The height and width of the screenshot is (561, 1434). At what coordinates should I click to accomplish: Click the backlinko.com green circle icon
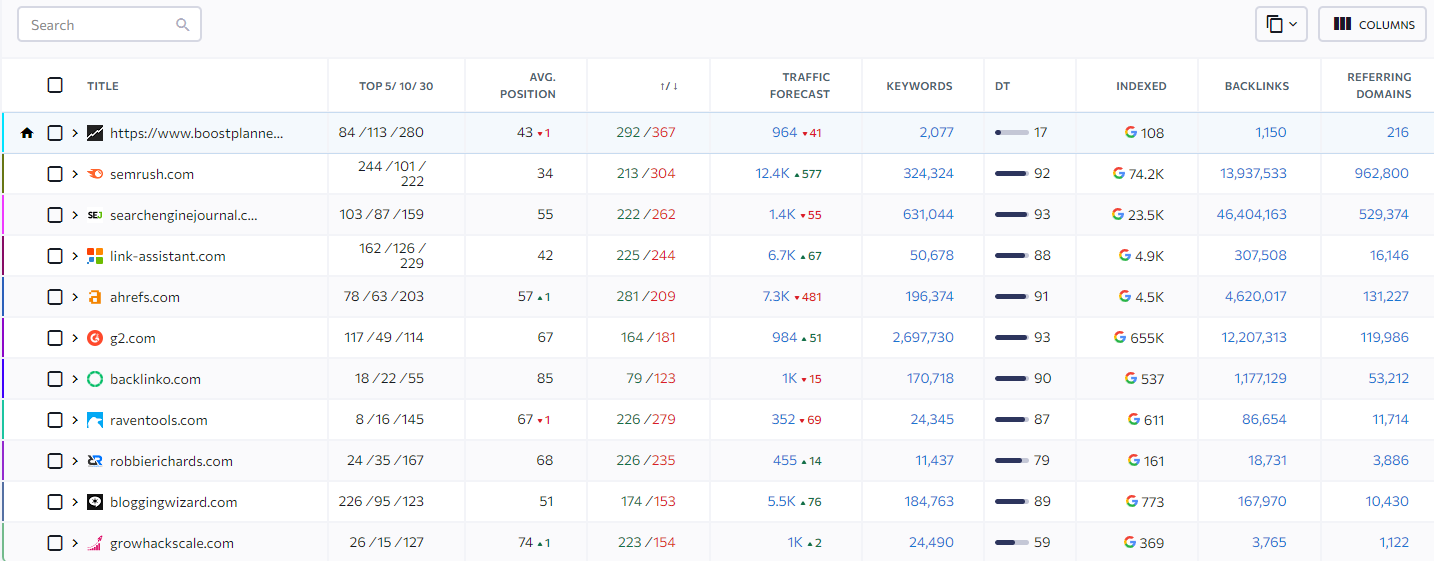(x=95, y=379)
